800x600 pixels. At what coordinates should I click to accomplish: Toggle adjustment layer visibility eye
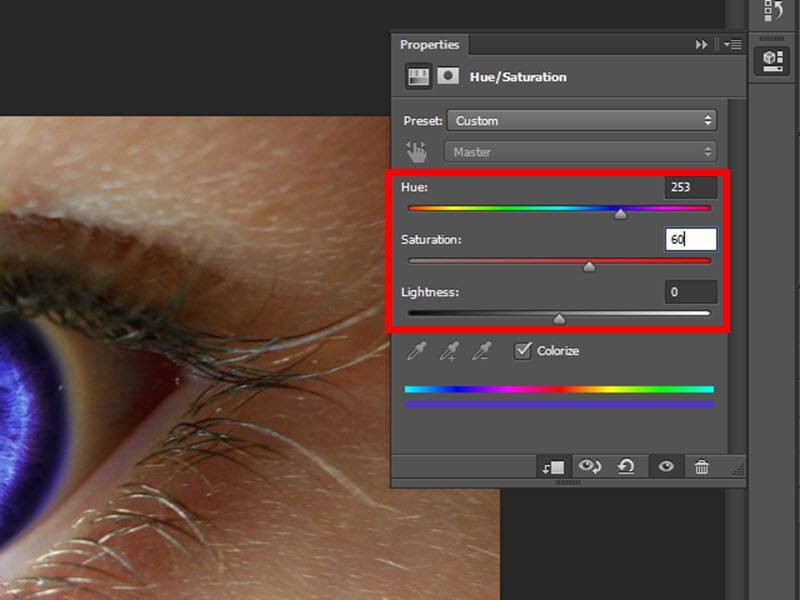click(x=665, y=467)
